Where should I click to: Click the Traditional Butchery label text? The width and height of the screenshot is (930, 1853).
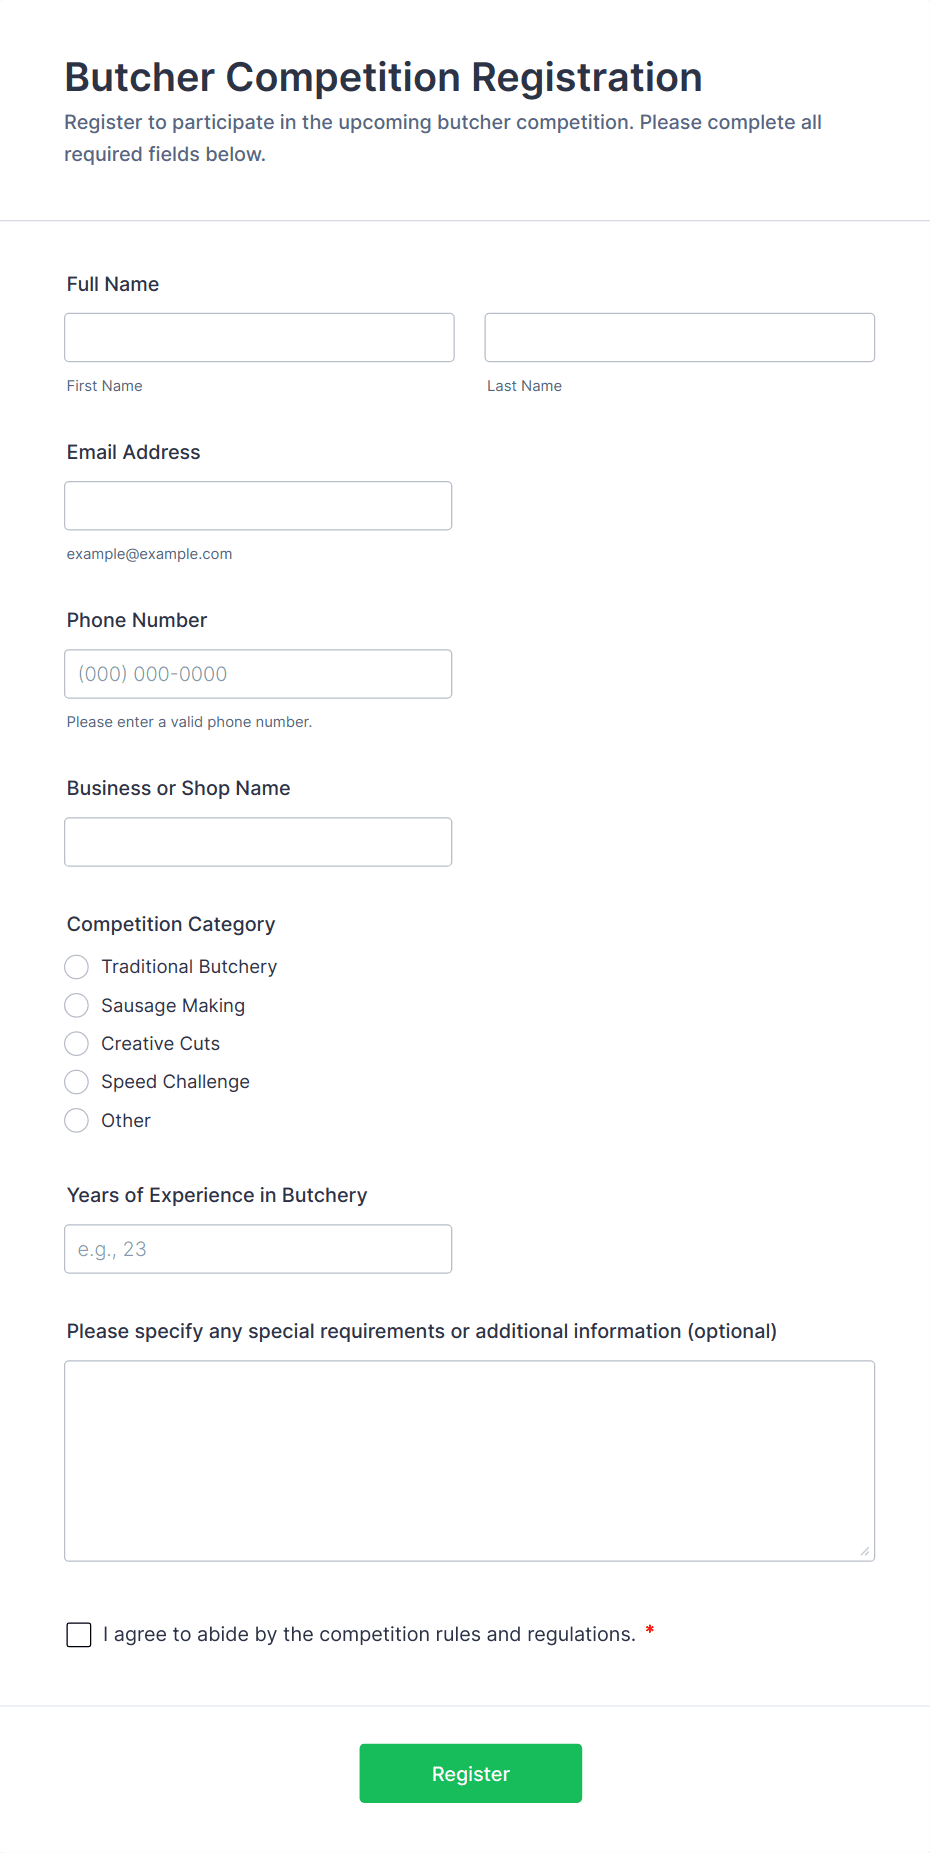pyautogui.click(x=189, y=967)
